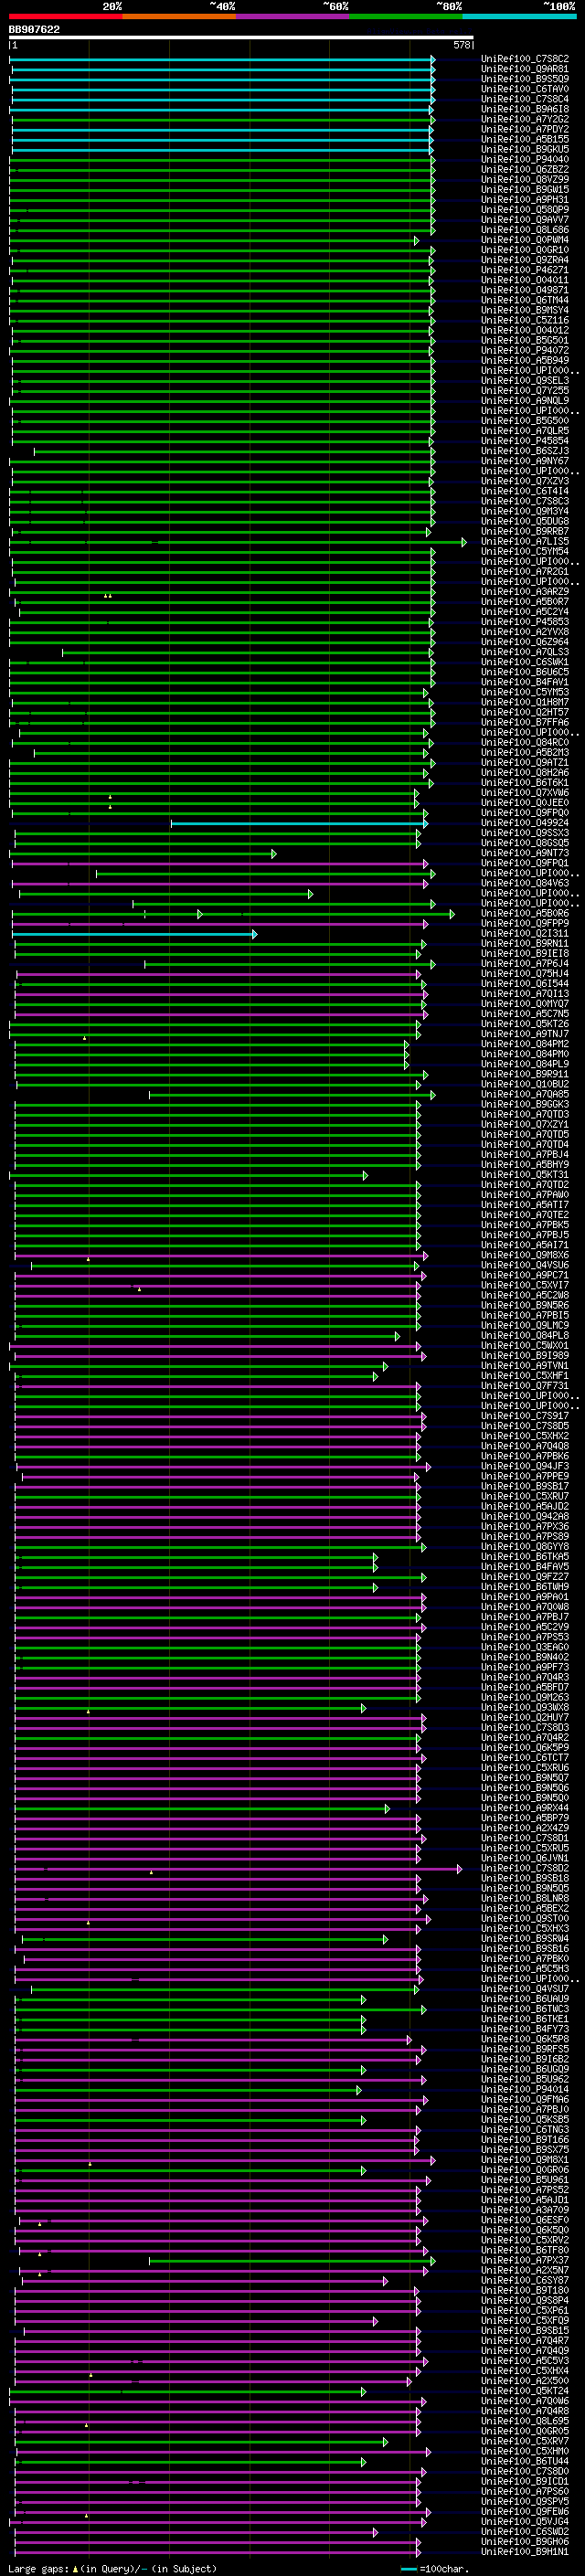This screenshot has height=2576, width=585.
Task: Click the white query length bar
Action: pyautogui.click(x=241, y=37)
